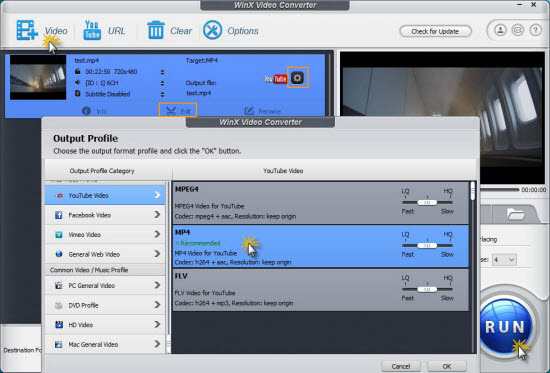Image resolution: width=550 pixels, height=373 pixels.
Task: Open the destination folder icon
Action: click(515, 214)
